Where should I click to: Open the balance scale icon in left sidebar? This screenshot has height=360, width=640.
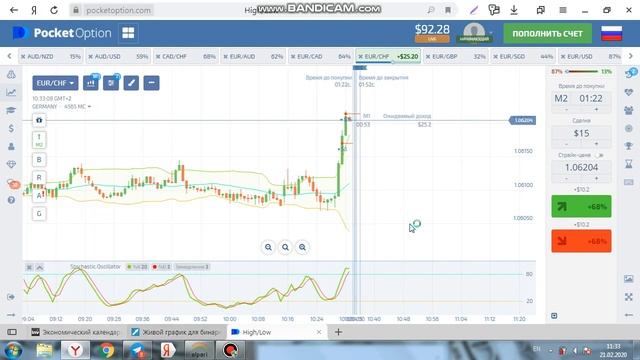pyautogui.click(x=11, y=74)
